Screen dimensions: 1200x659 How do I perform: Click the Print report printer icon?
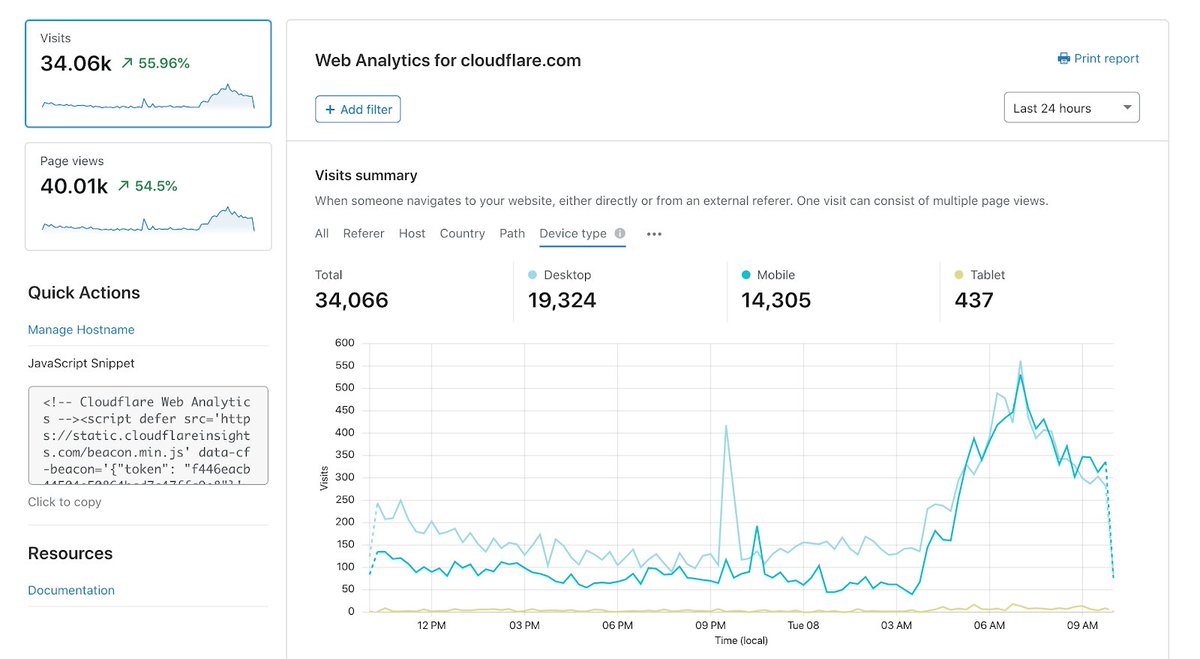coord(1063,58)
